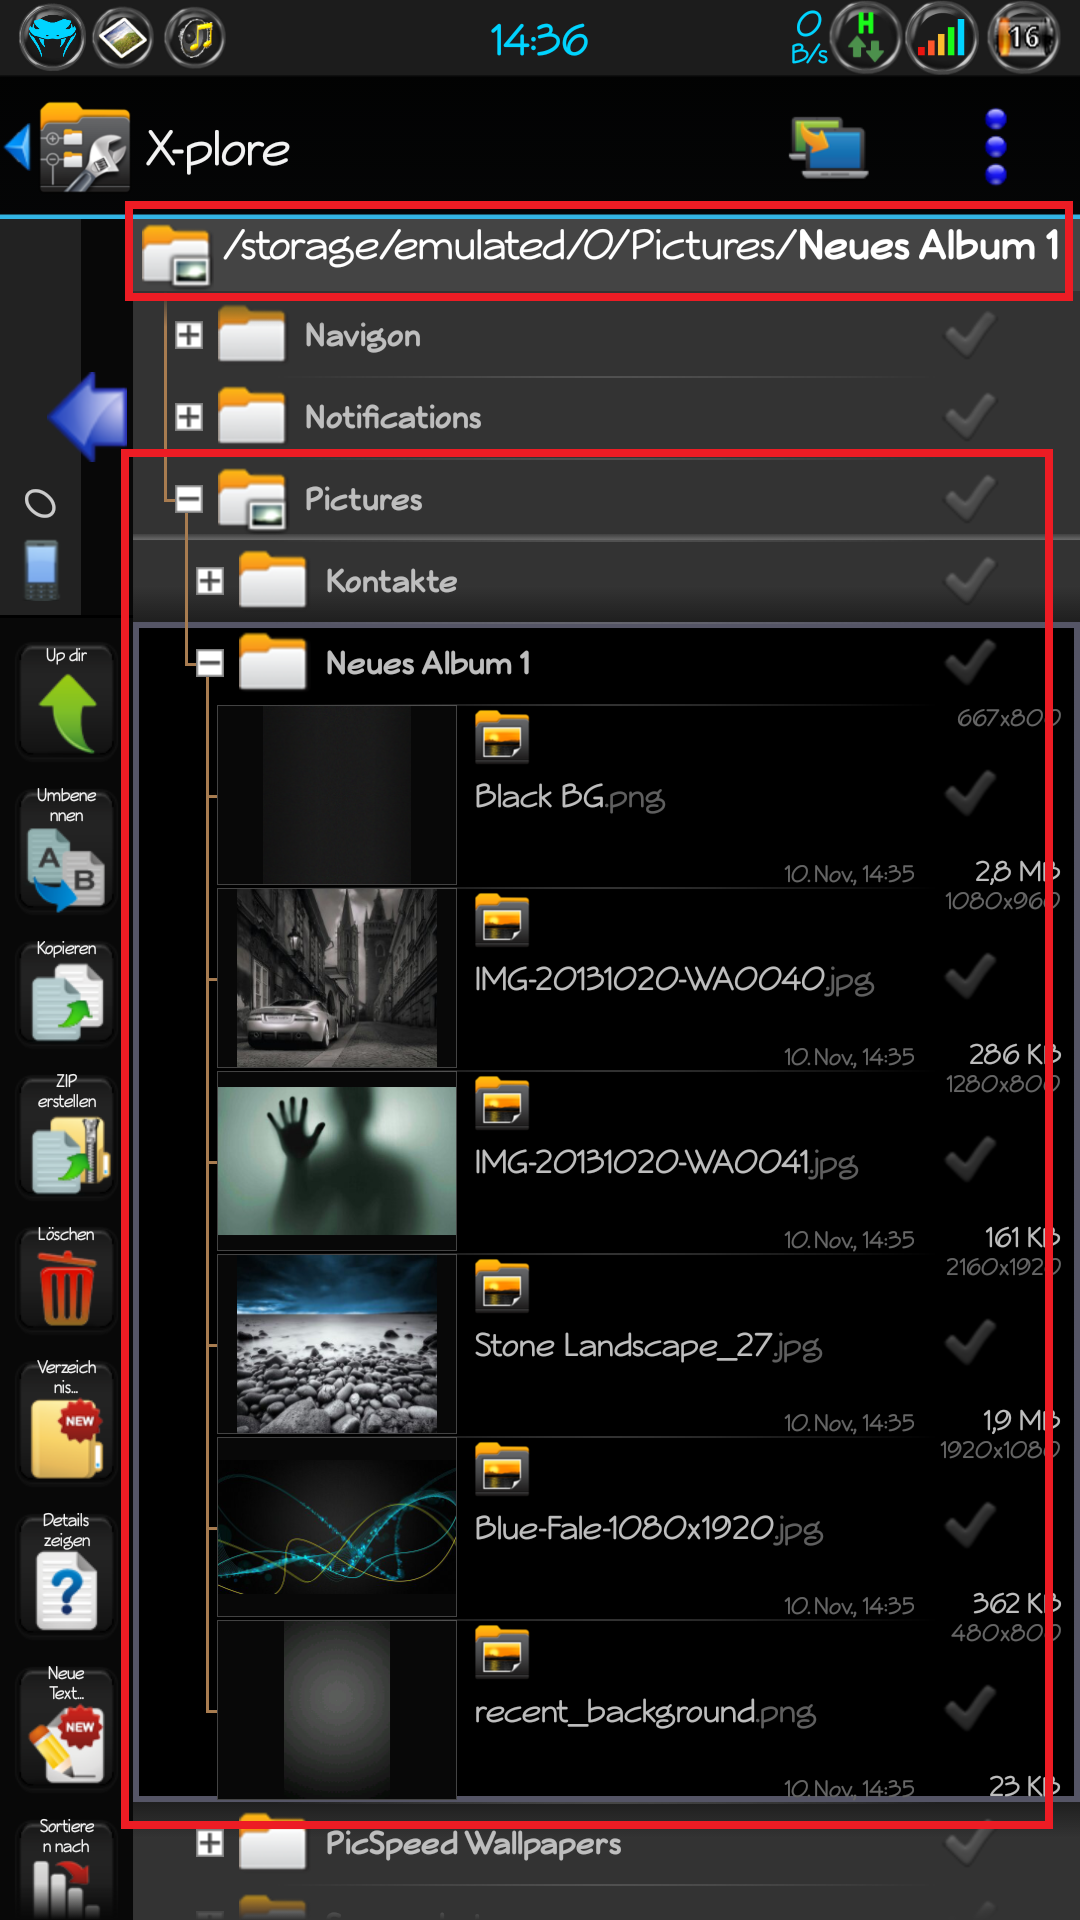1080x1920 pixels.
Task: Expand the PicSpeed Wallpapers folder
Action: pos(210,1843)
